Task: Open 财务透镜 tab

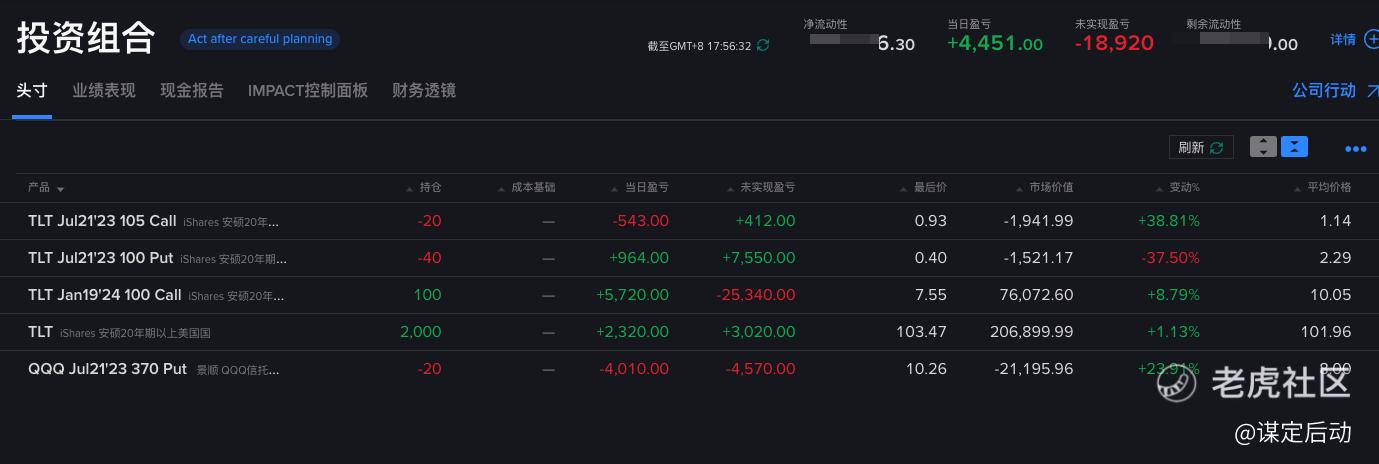Action: coord(424,90)
